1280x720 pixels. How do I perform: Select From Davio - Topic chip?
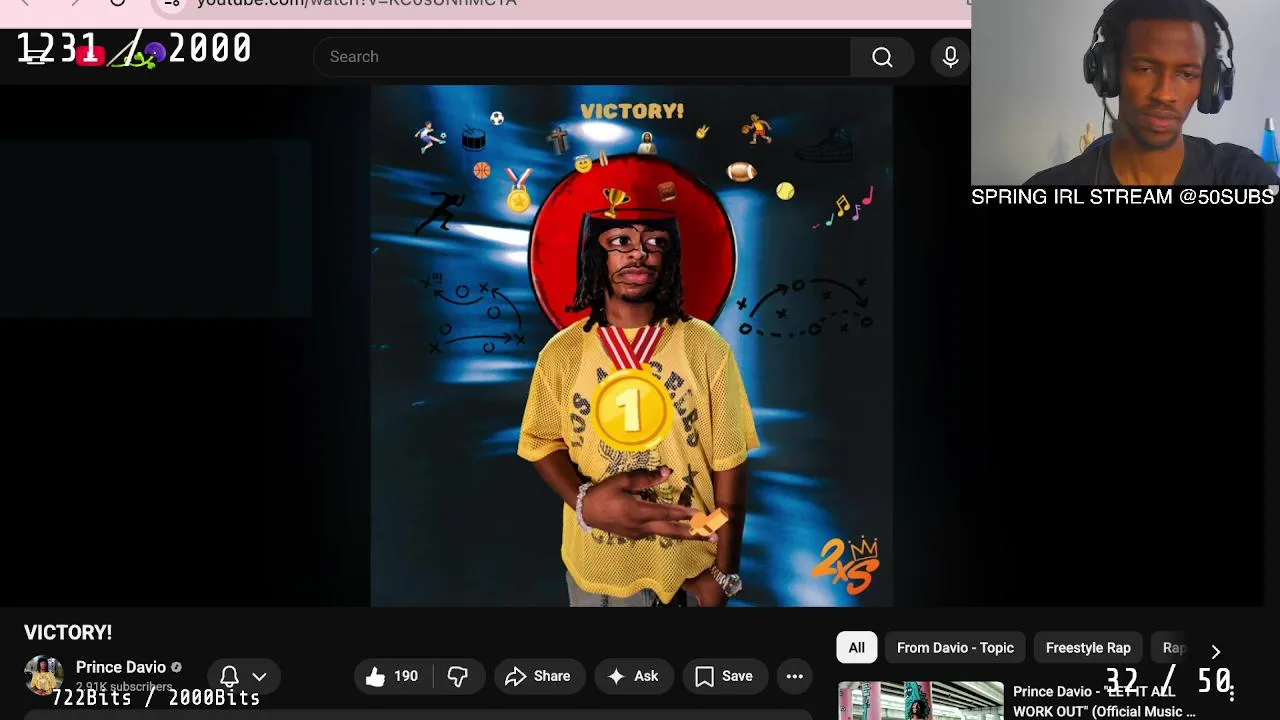[955, 648]
